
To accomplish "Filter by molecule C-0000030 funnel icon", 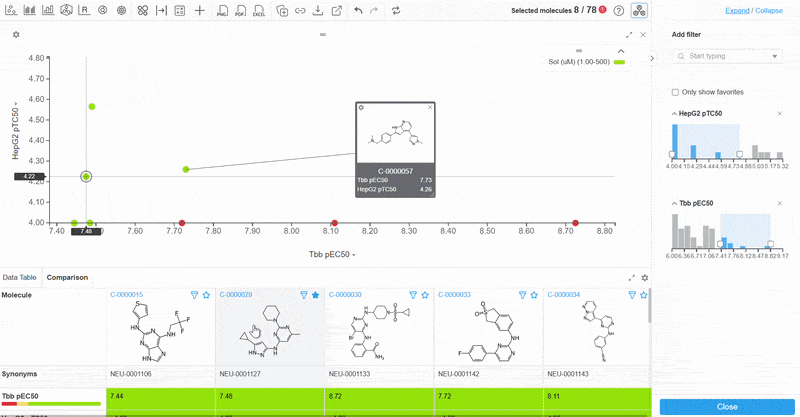I will 413,295.
